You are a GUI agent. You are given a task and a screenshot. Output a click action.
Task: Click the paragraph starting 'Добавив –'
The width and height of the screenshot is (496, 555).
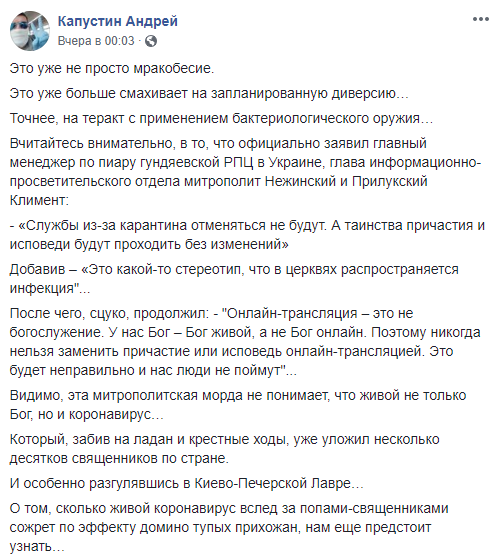pos(234,279)
